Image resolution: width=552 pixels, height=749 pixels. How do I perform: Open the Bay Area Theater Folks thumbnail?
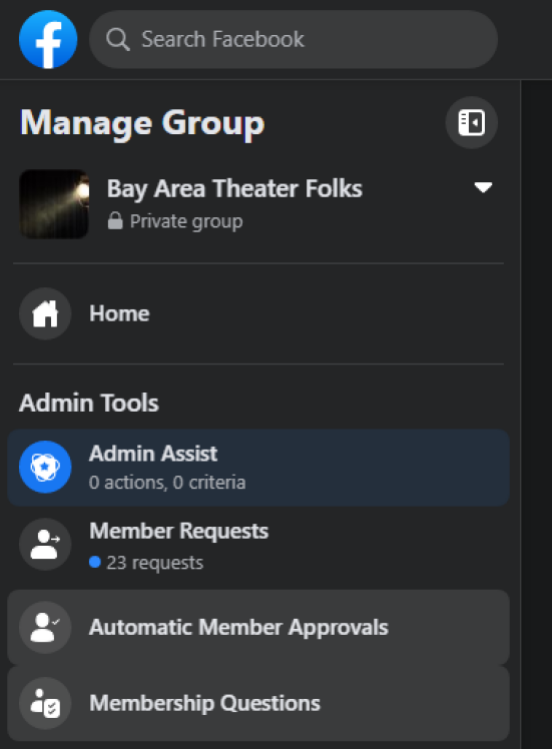pyautogui.click(x=54, y=204)
